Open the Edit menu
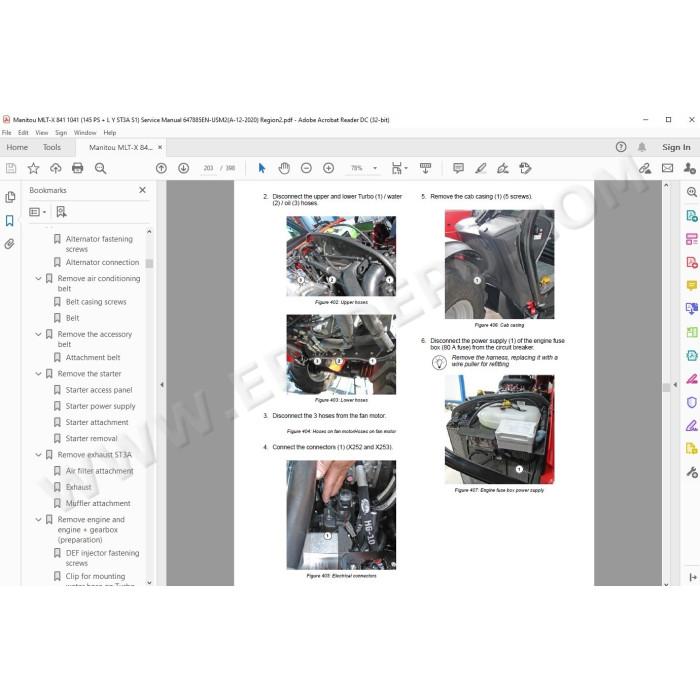This screenshot has height=700, width=700. pos(23,133)
